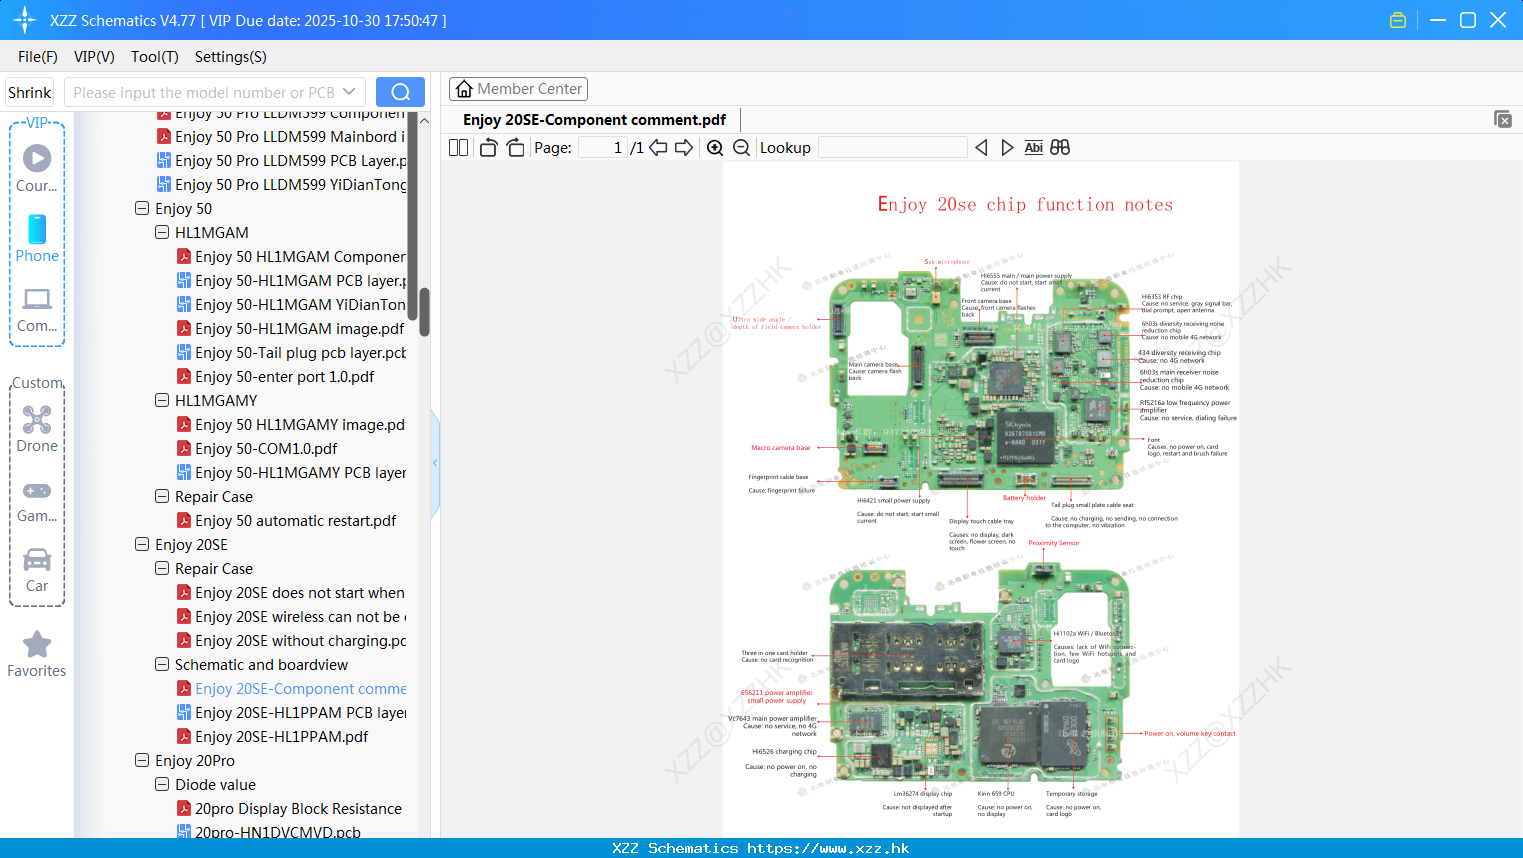
Task: Select Phone category in sidebar
Action: pos(37,238)
